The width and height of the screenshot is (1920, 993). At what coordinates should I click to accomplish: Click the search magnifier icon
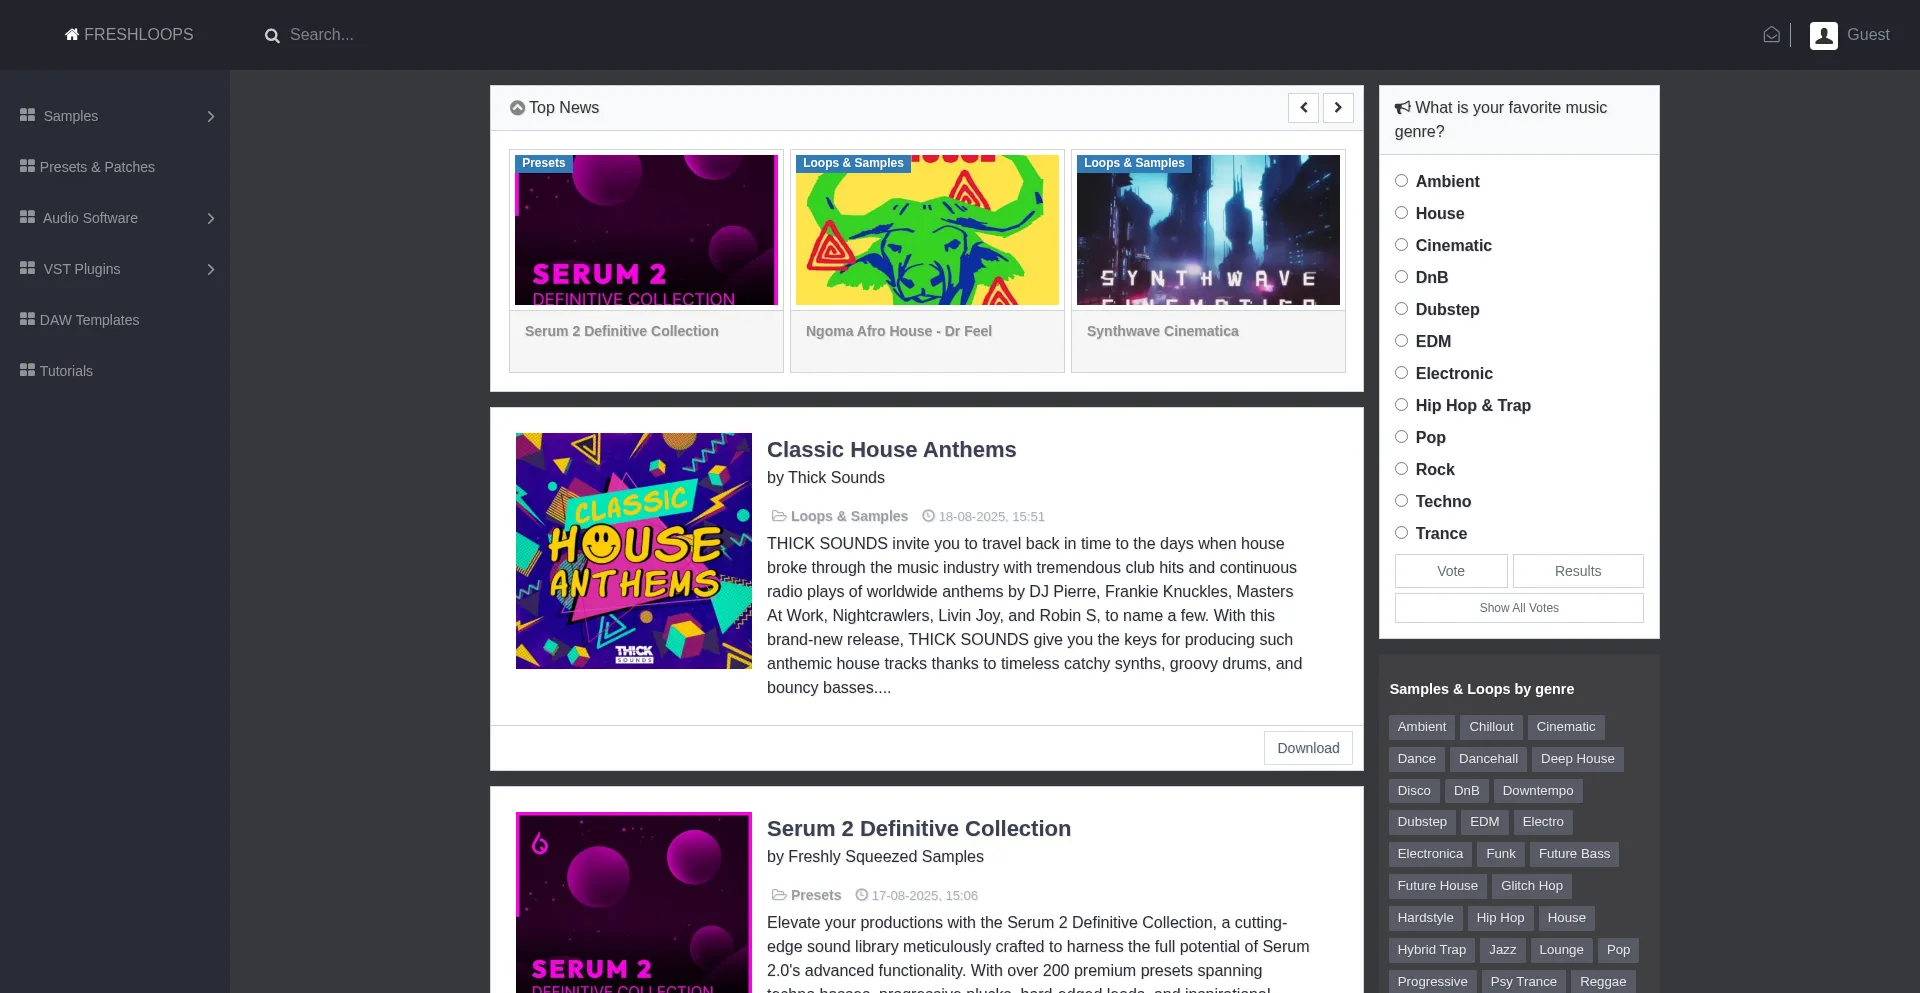[x=272, y=36]
